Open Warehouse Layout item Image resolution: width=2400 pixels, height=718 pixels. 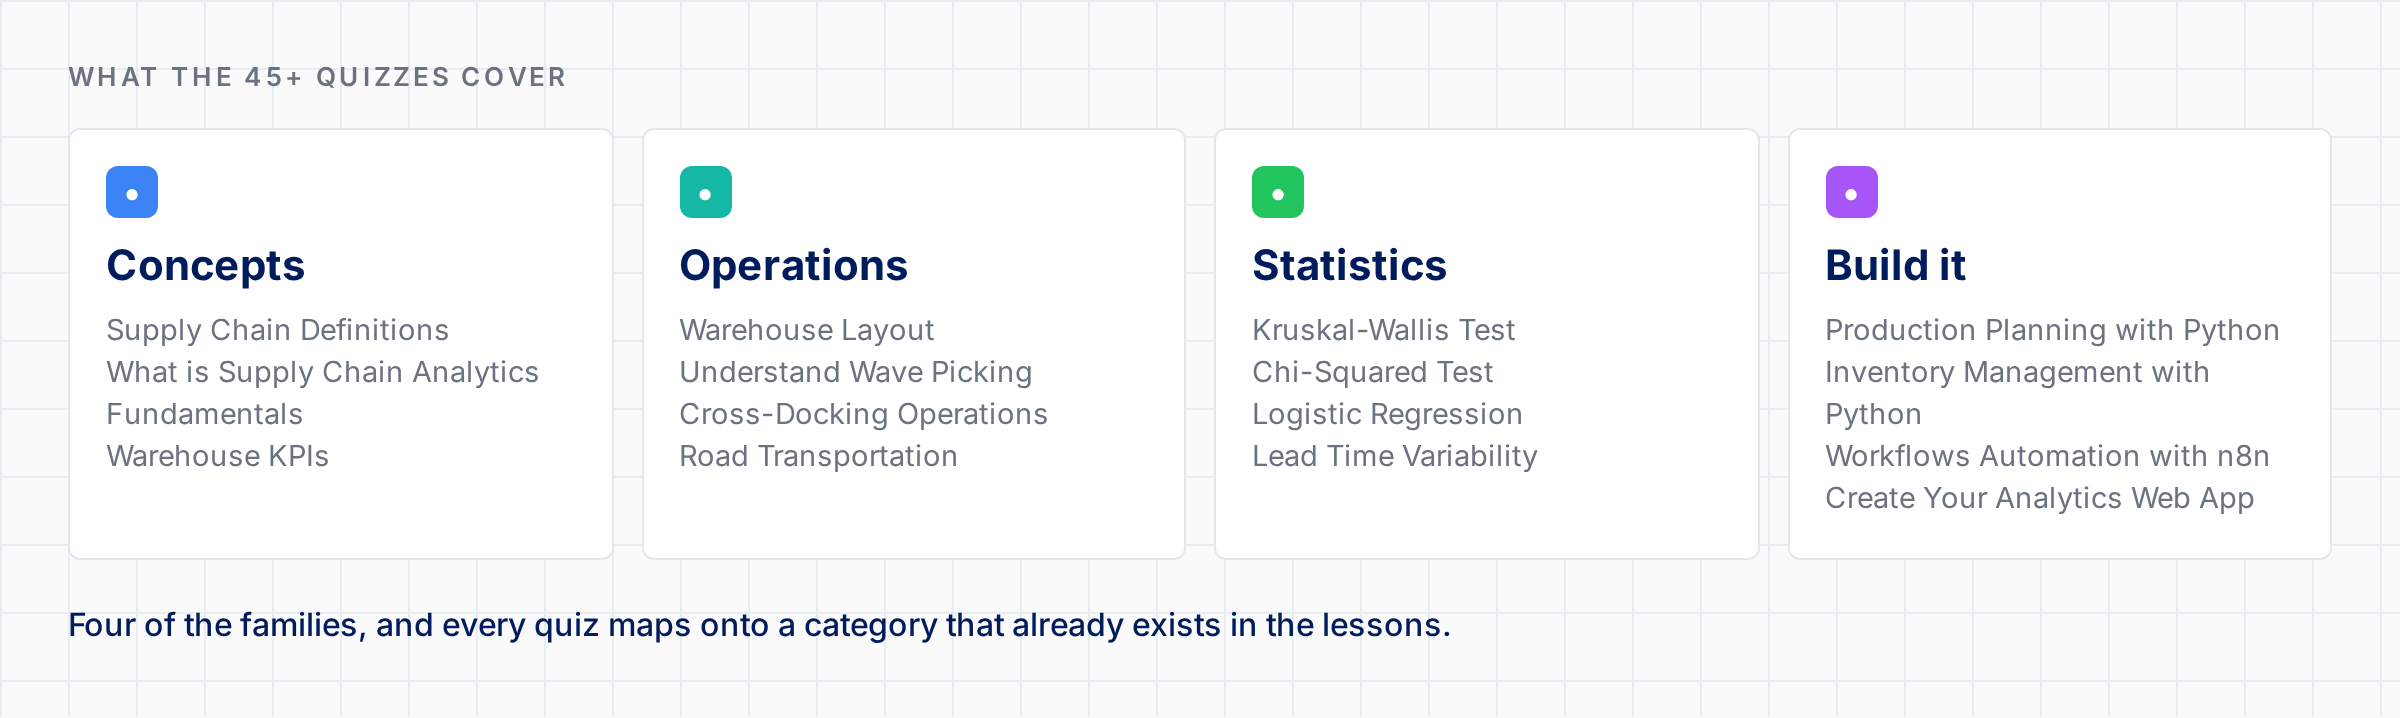tap(807, 330)
